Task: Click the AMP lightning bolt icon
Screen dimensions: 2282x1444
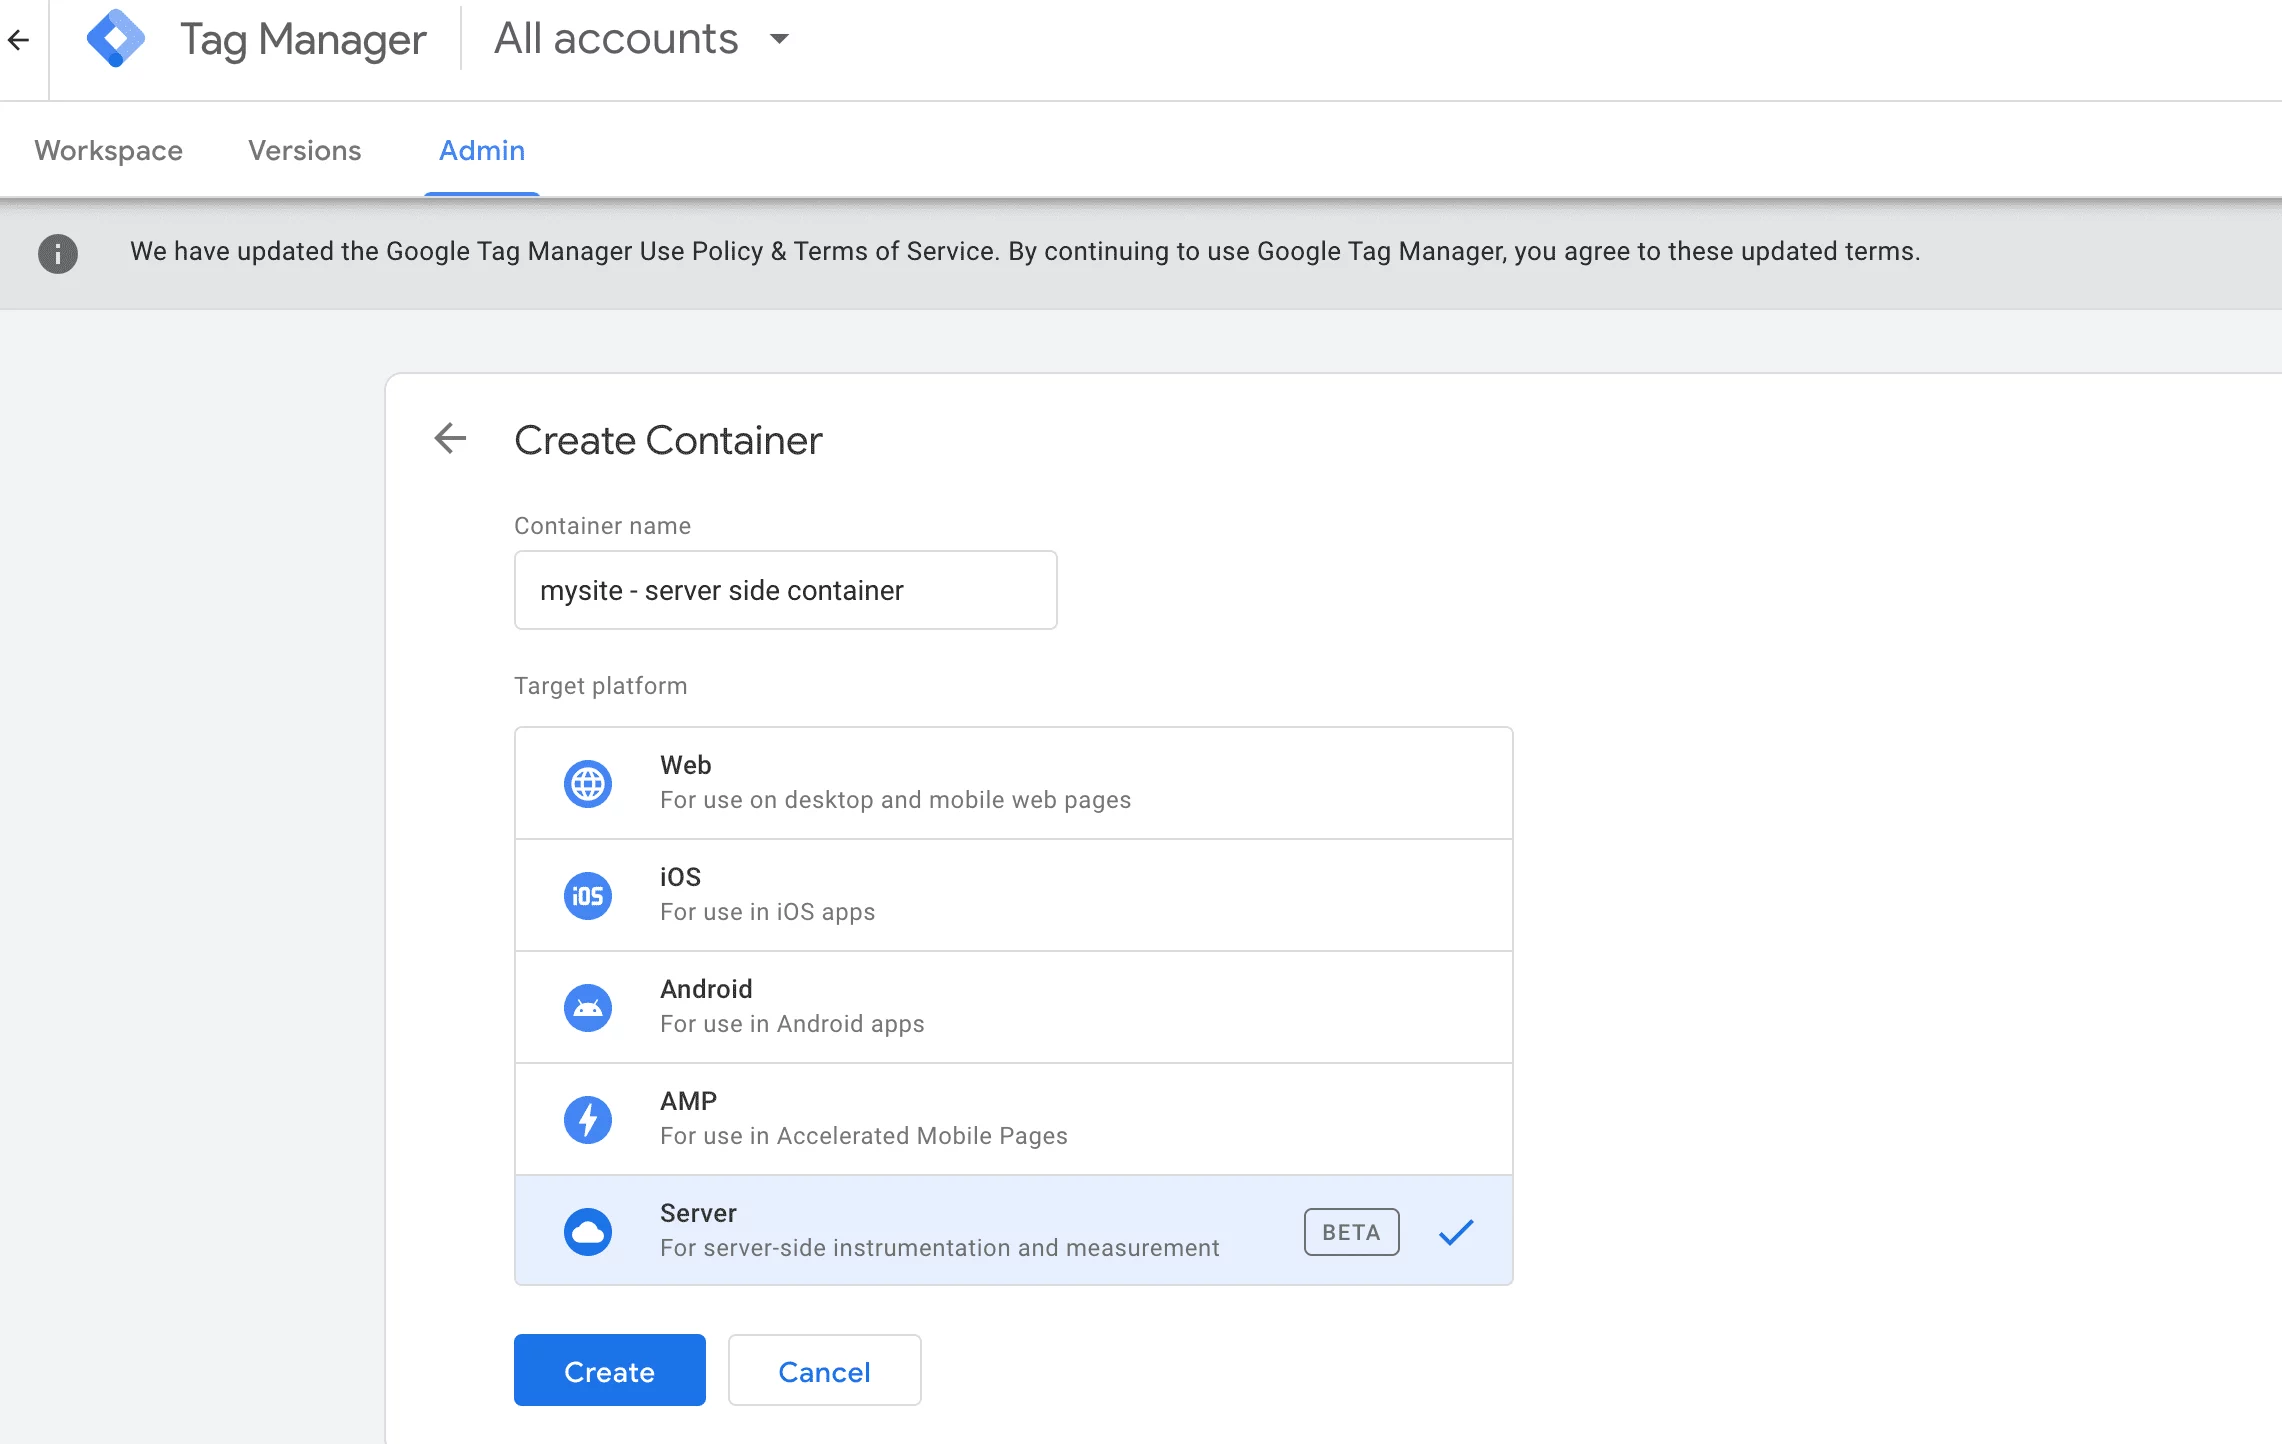Action: 588,1119
